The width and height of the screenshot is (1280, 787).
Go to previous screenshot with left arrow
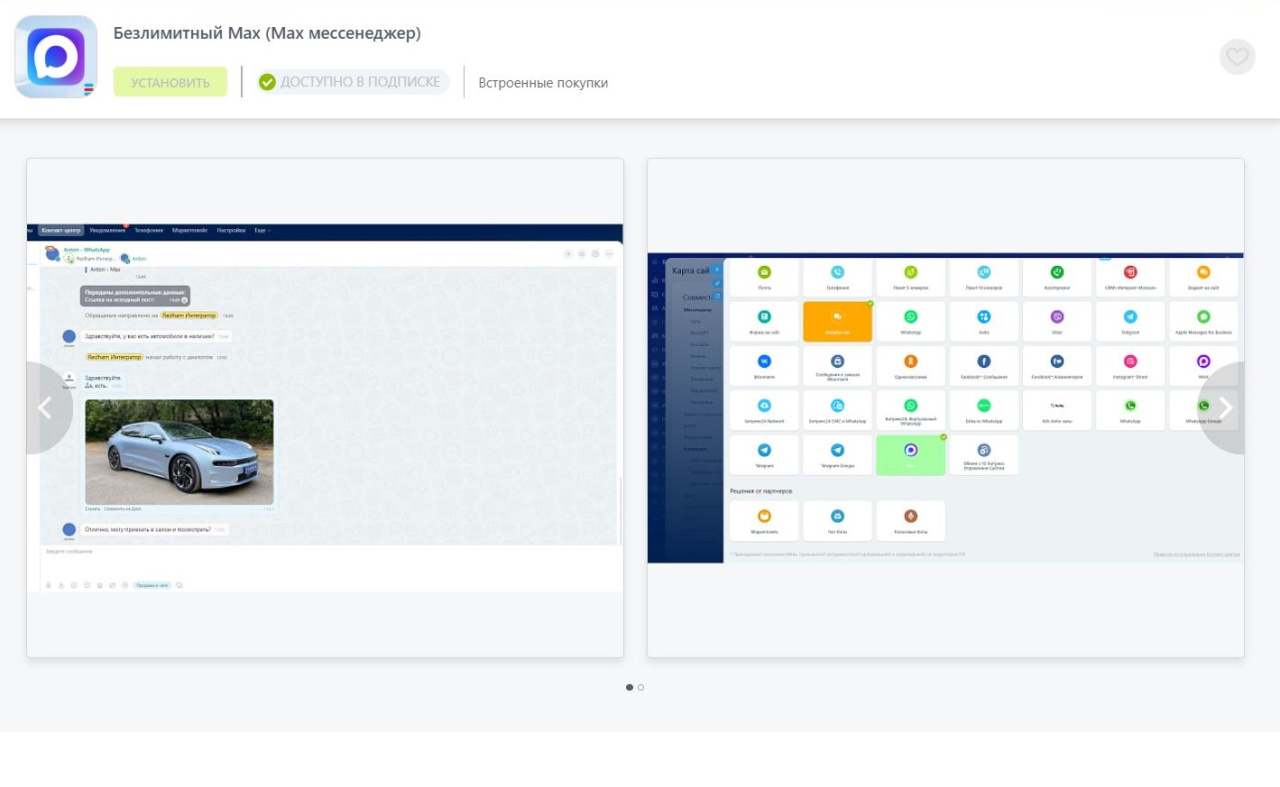click(x=45, y=408)
